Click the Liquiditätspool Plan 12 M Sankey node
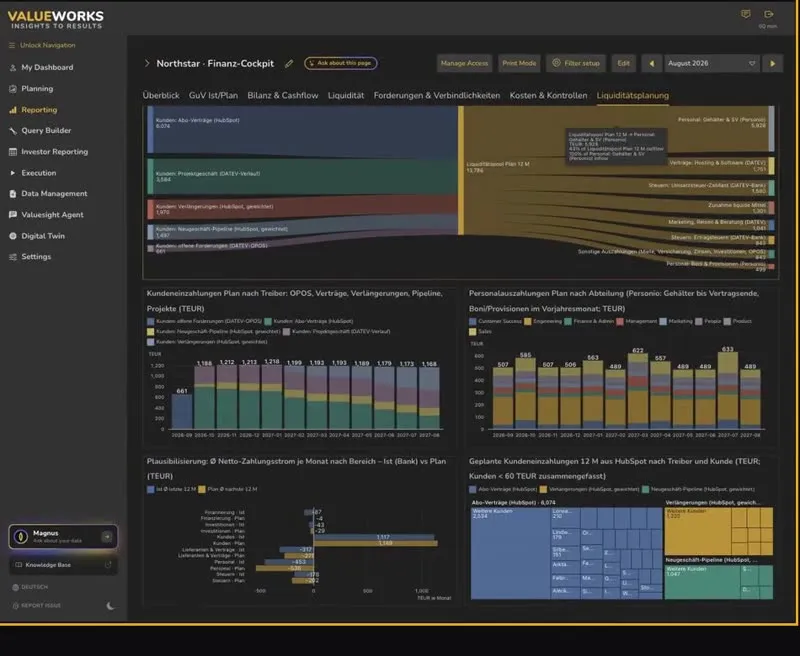Viewport: 800px width, 656px height. (x=461, y=170)
